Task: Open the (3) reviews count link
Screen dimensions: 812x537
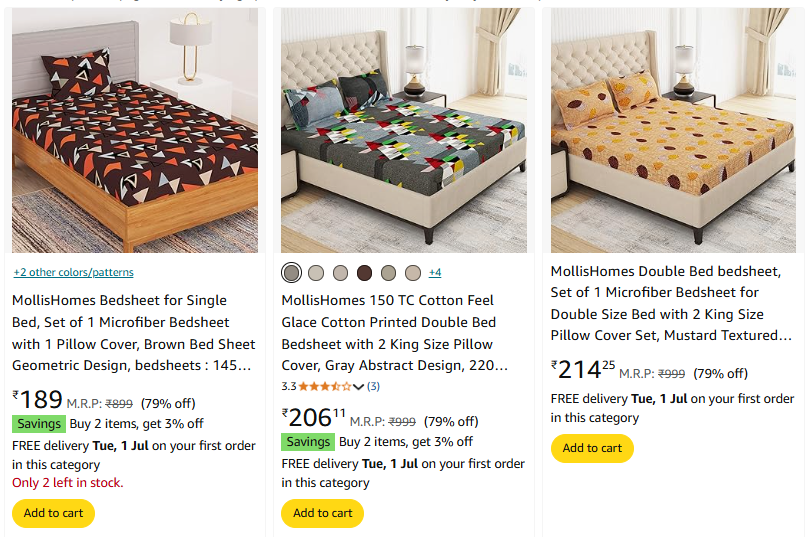Action: pos(373,386)
